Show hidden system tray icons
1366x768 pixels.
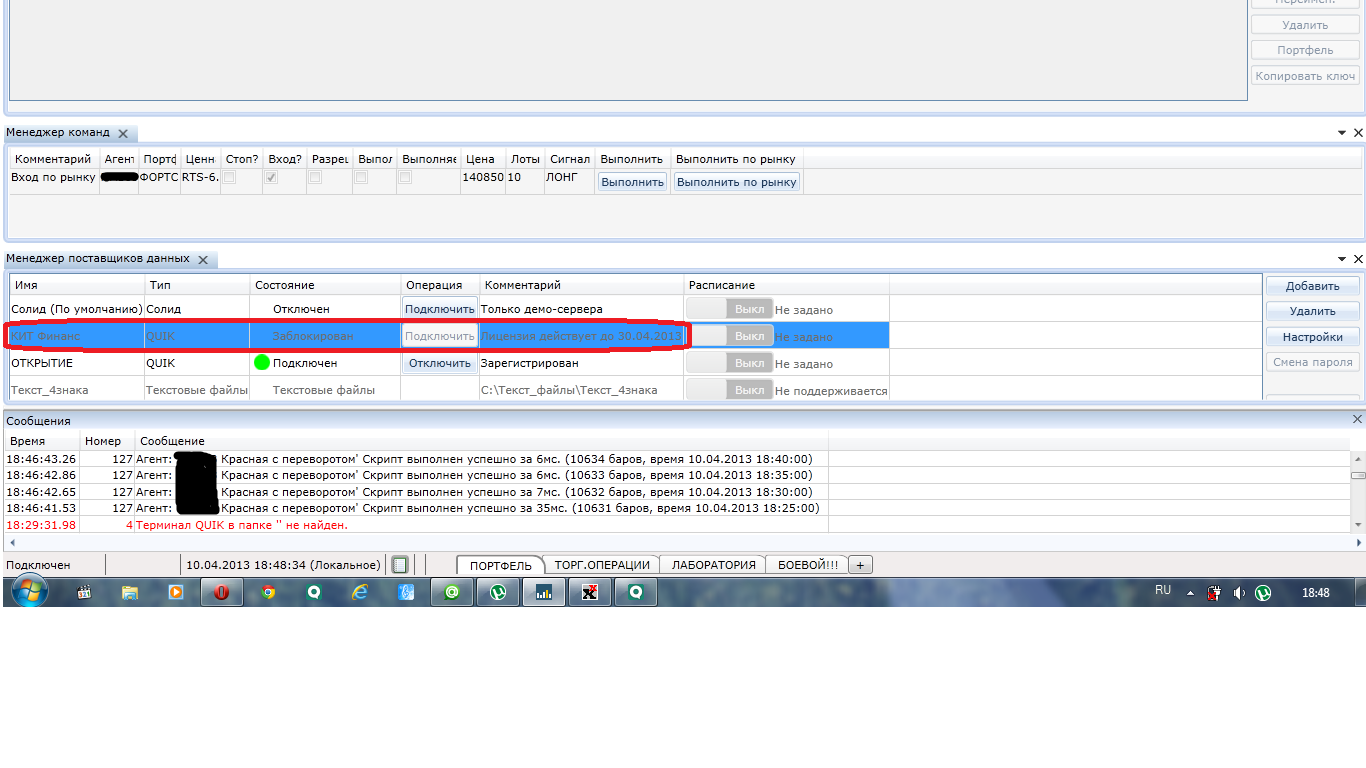(x=1190, y=593)
